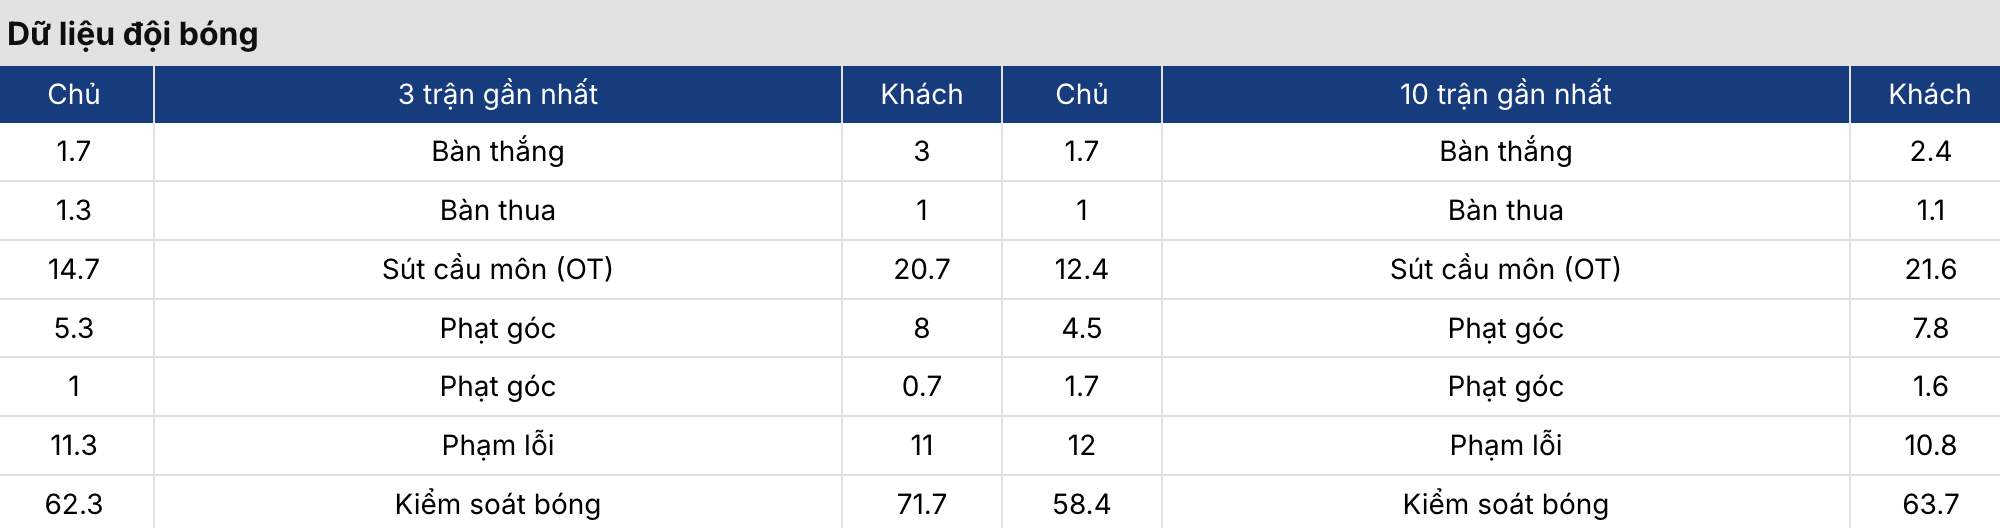Screen dimensions: 2000x528
Task: Click the home shots value 14.7
Action: click(74, 269)
